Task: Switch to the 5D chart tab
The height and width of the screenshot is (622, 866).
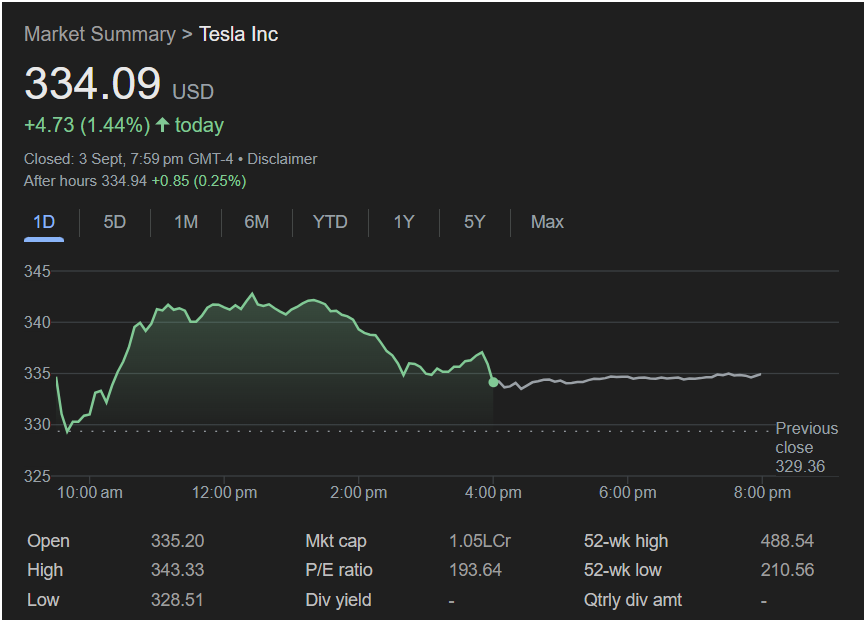Action: 115,222
